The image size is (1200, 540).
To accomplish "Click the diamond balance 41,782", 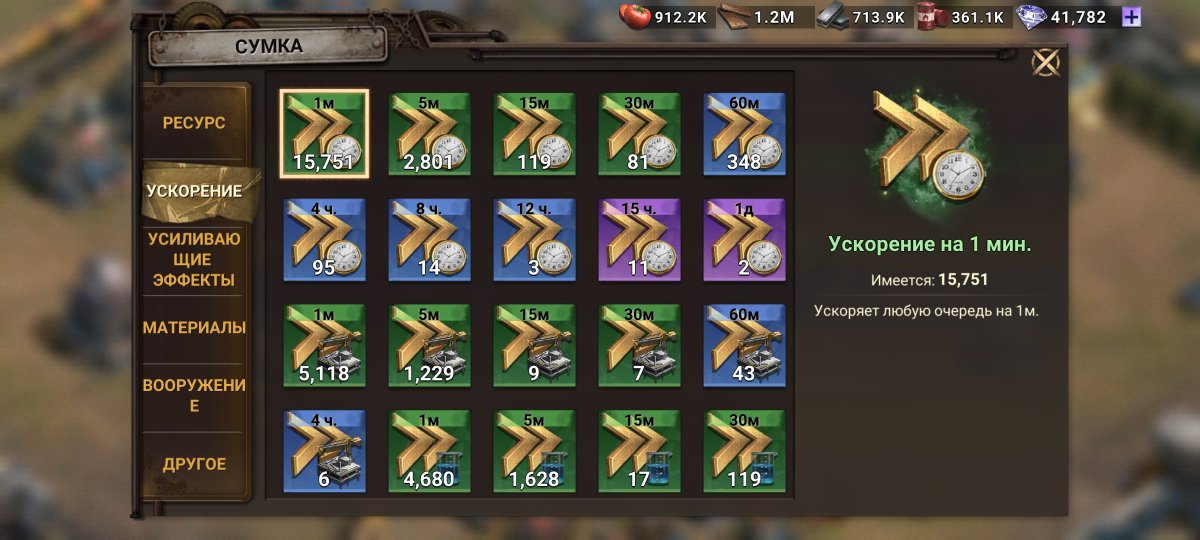I will click(x=1066, y=16).
